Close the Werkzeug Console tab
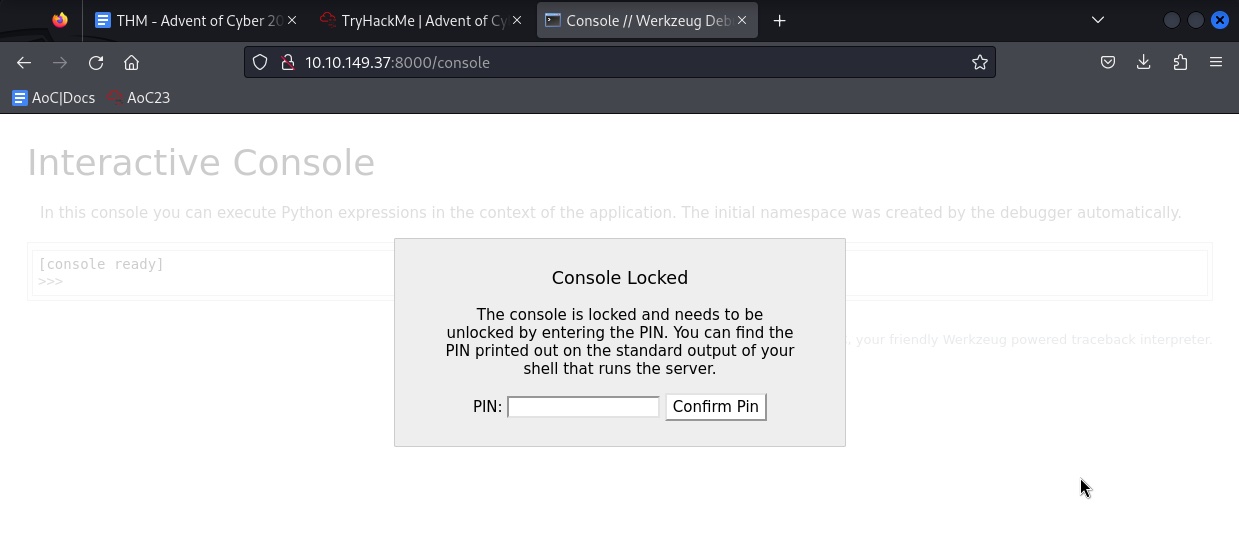 point(742,20)
